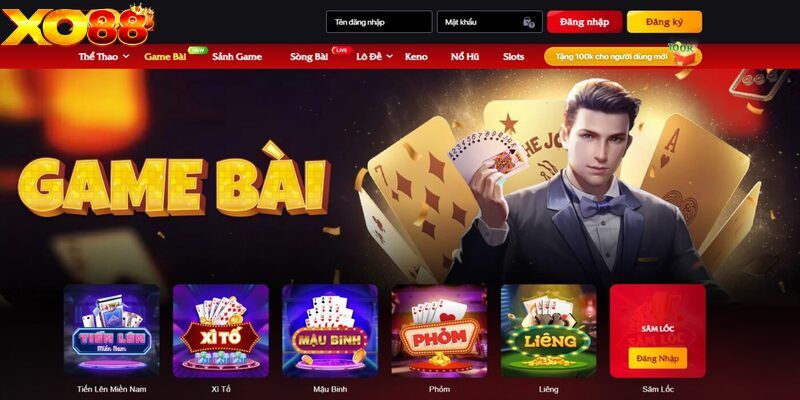Click Đăng Nhập on Sâm Lốc card
Image resolution: width=800 pixels, height=400 pixels.
click(658, 358)
